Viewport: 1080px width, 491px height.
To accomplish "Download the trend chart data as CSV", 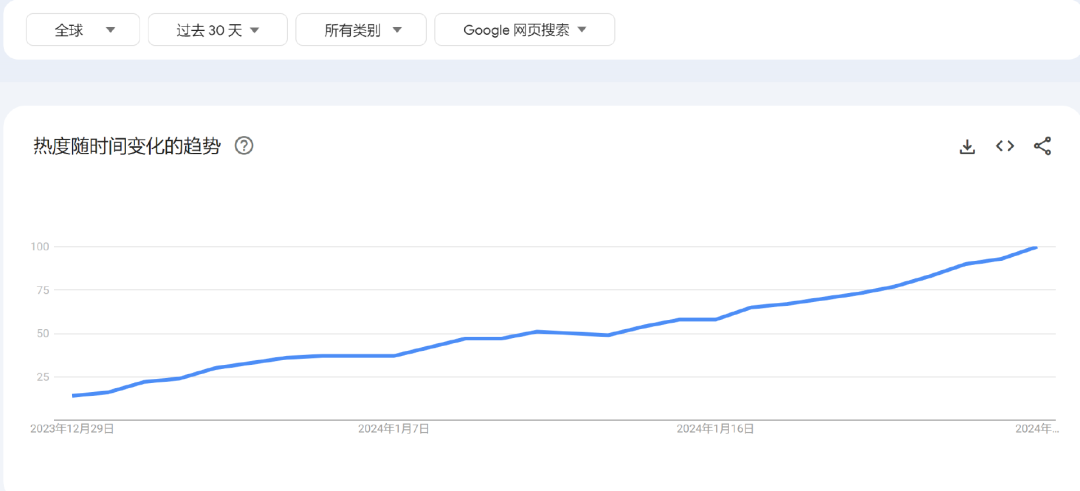I will click(967, 147).
